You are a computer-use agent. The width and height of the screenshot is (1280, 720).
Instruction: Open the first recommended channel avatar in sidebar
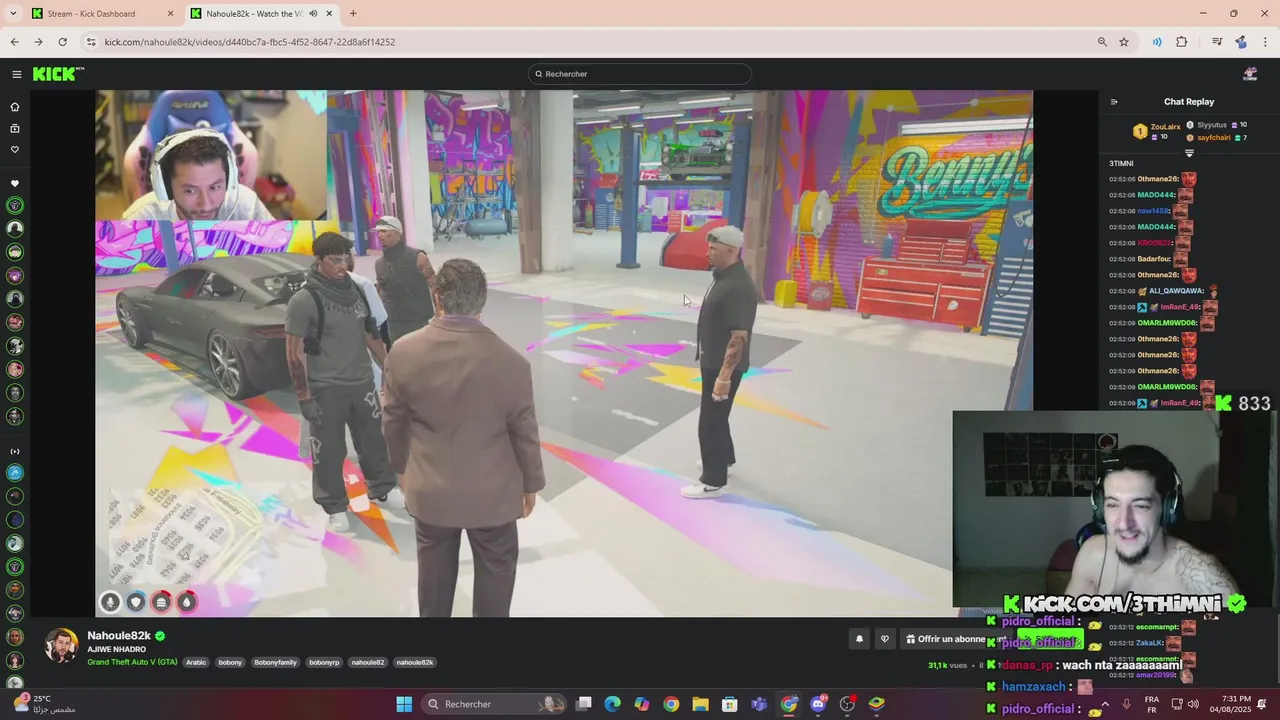point(15,473)
